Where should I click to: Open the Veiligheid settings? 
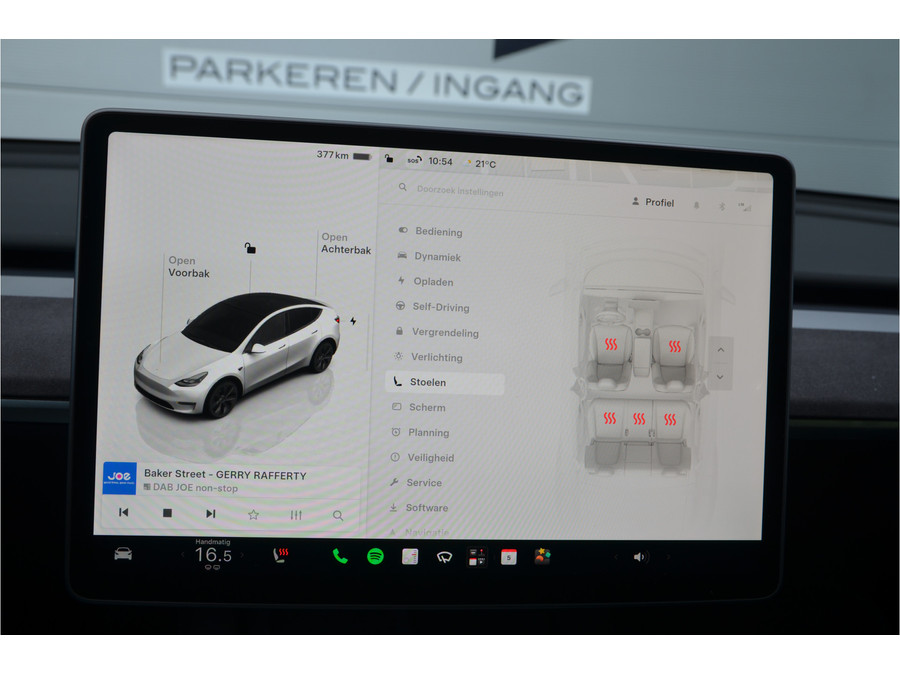(x=422, y=457)
